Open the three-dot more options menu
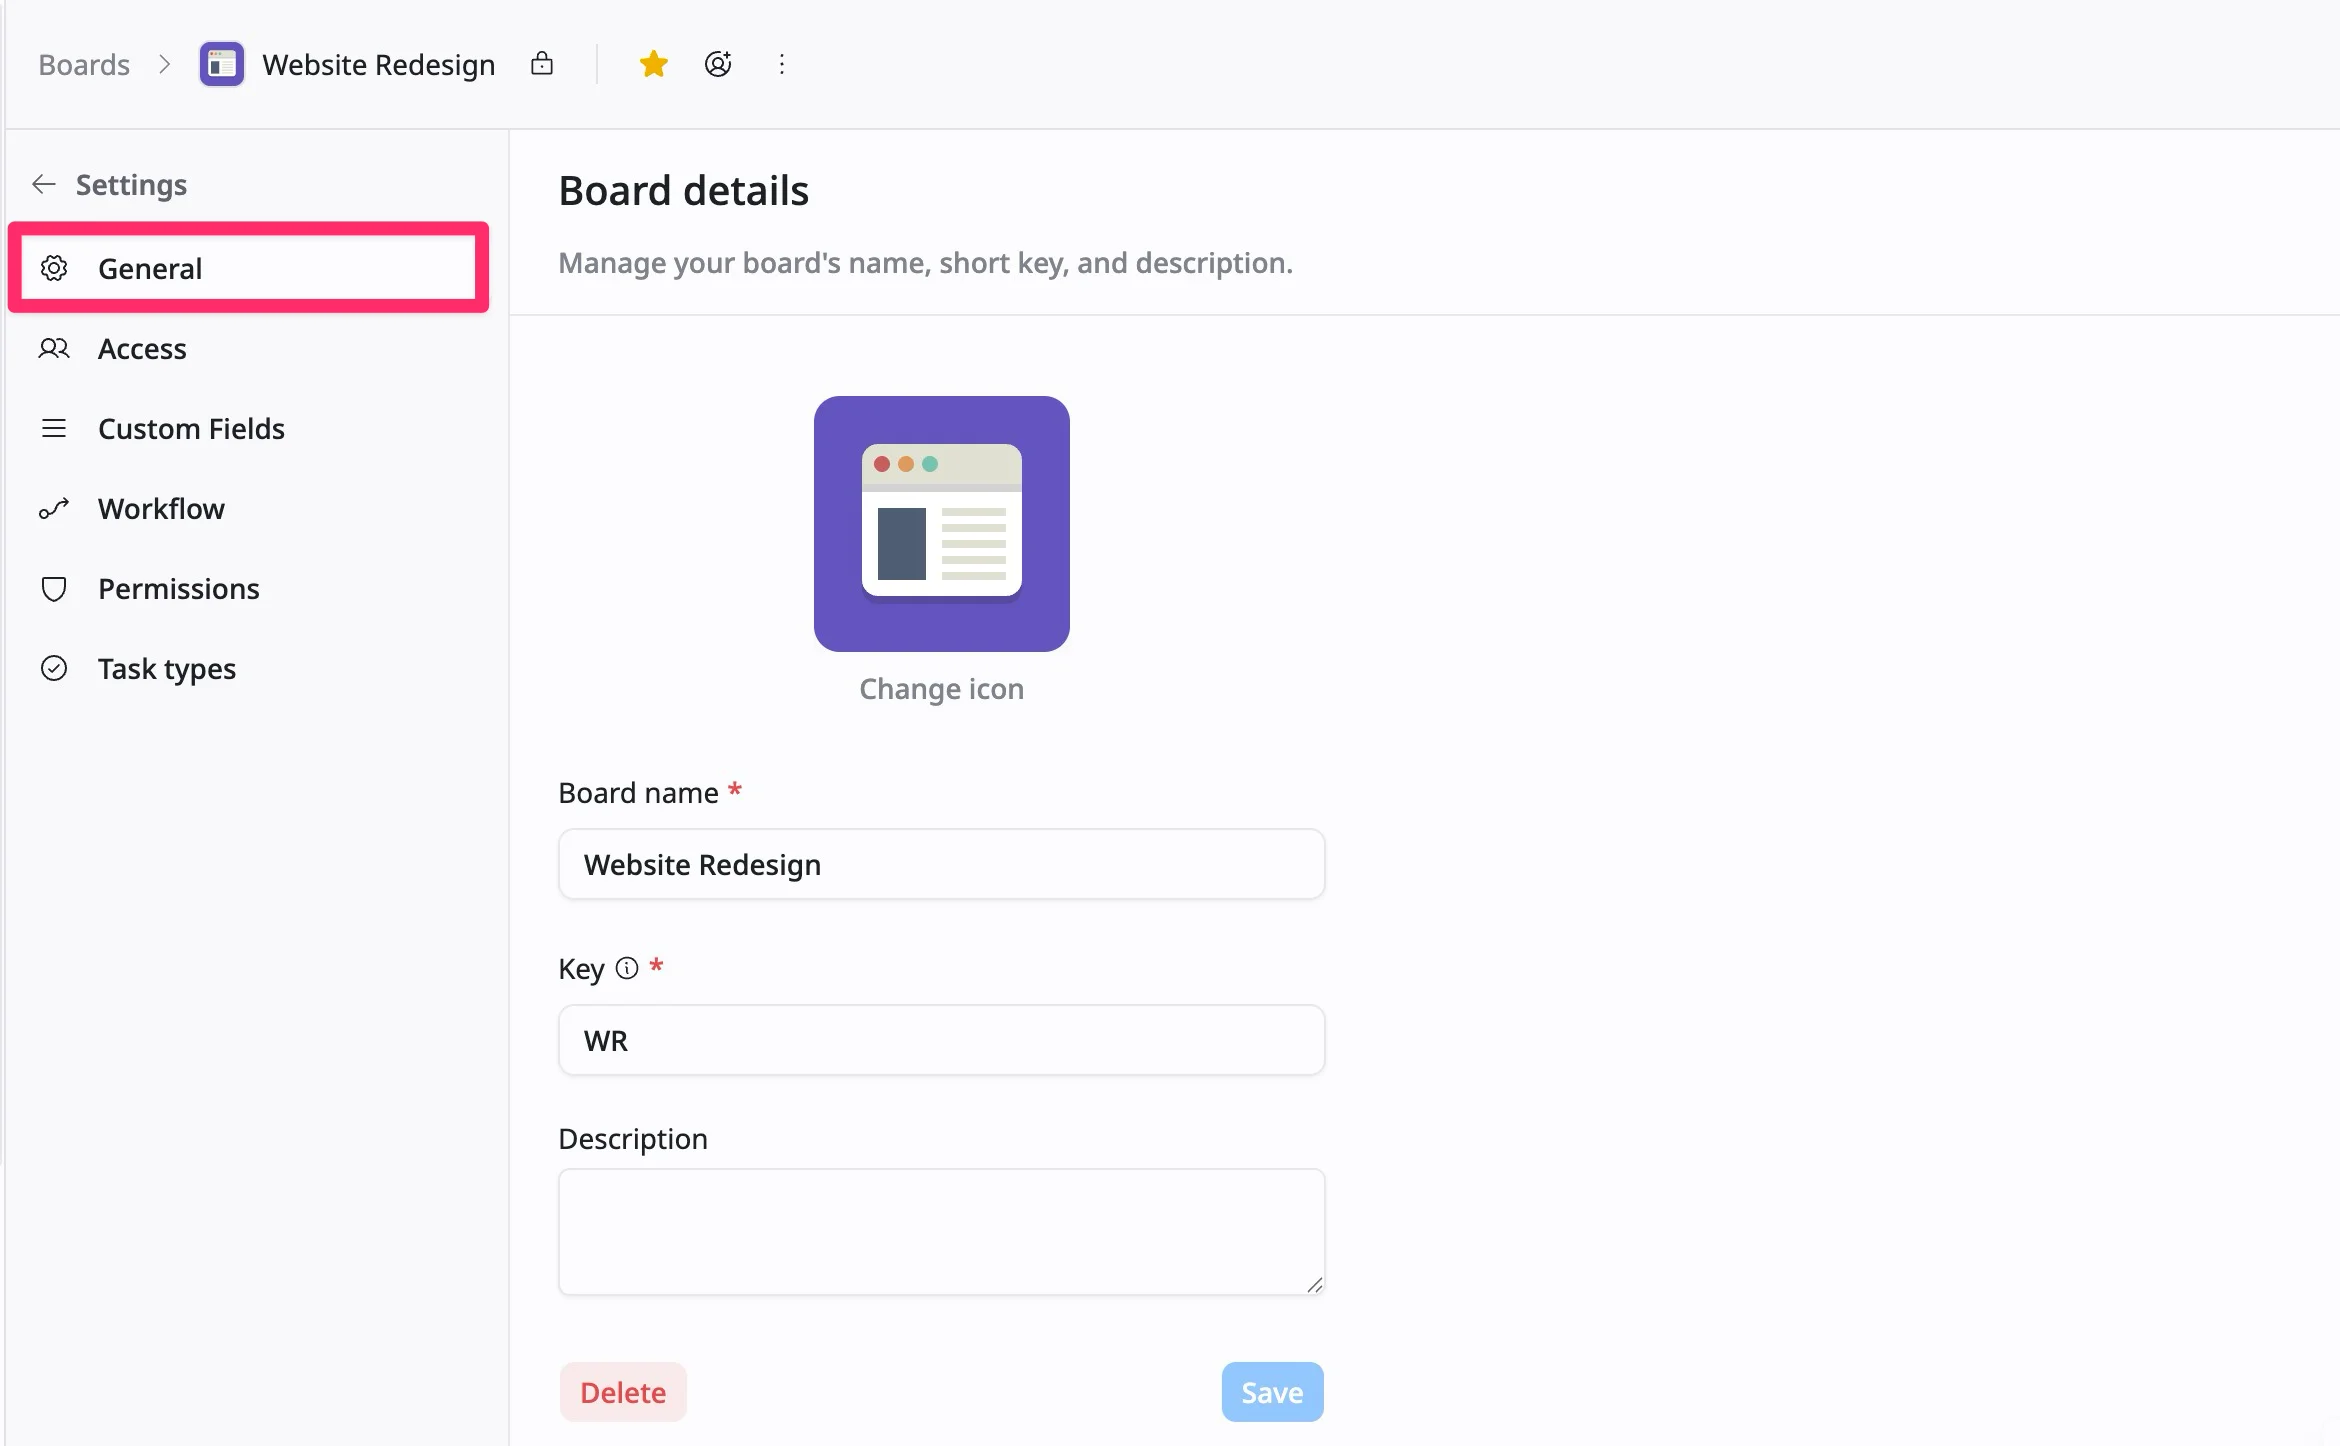The image size is (2340, 1446). click(x=782, y=64)
